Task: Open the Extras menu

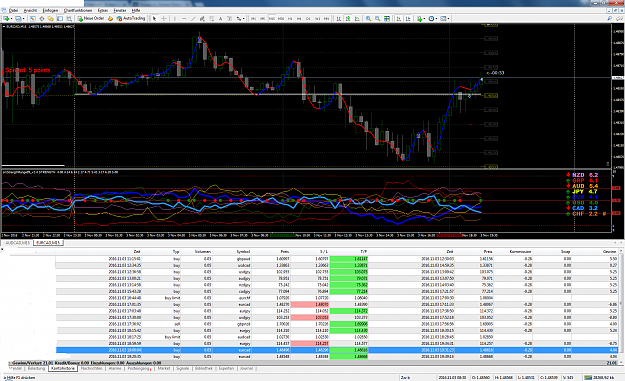Action: 103,10
